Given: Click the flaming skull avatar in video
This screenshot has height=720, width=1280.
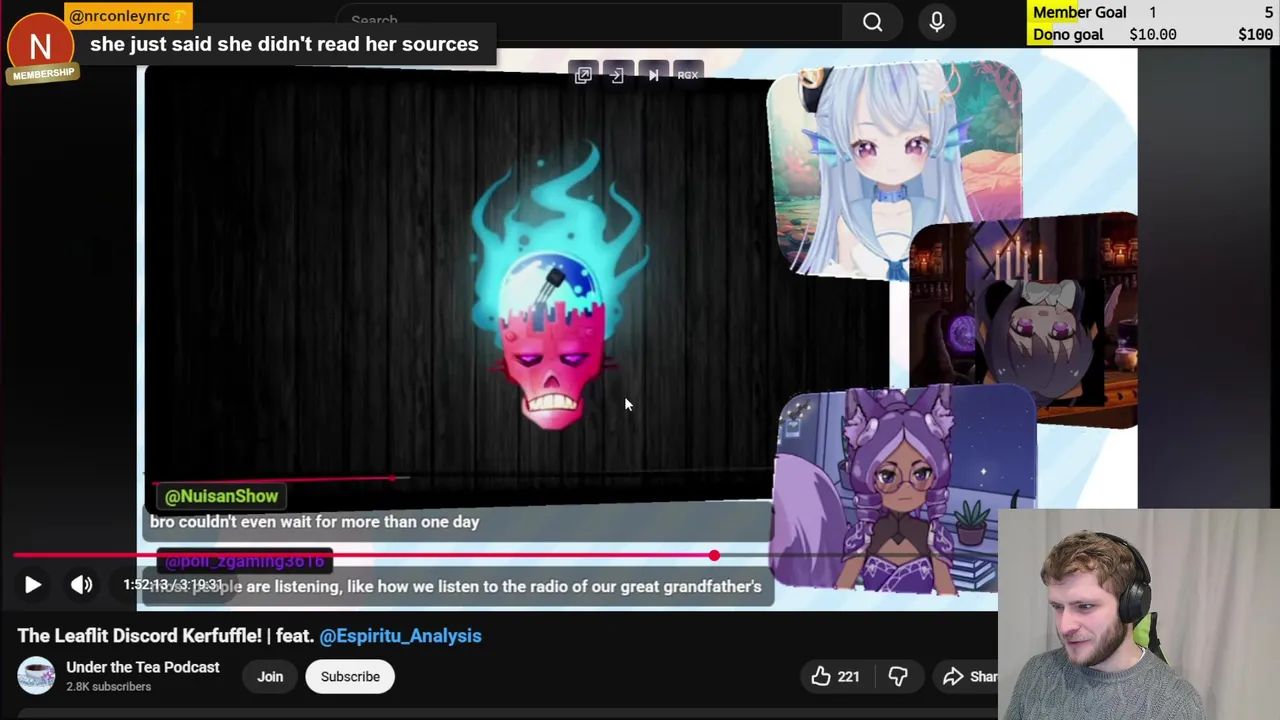Looking at the screenshot, I should pos(555,290).
